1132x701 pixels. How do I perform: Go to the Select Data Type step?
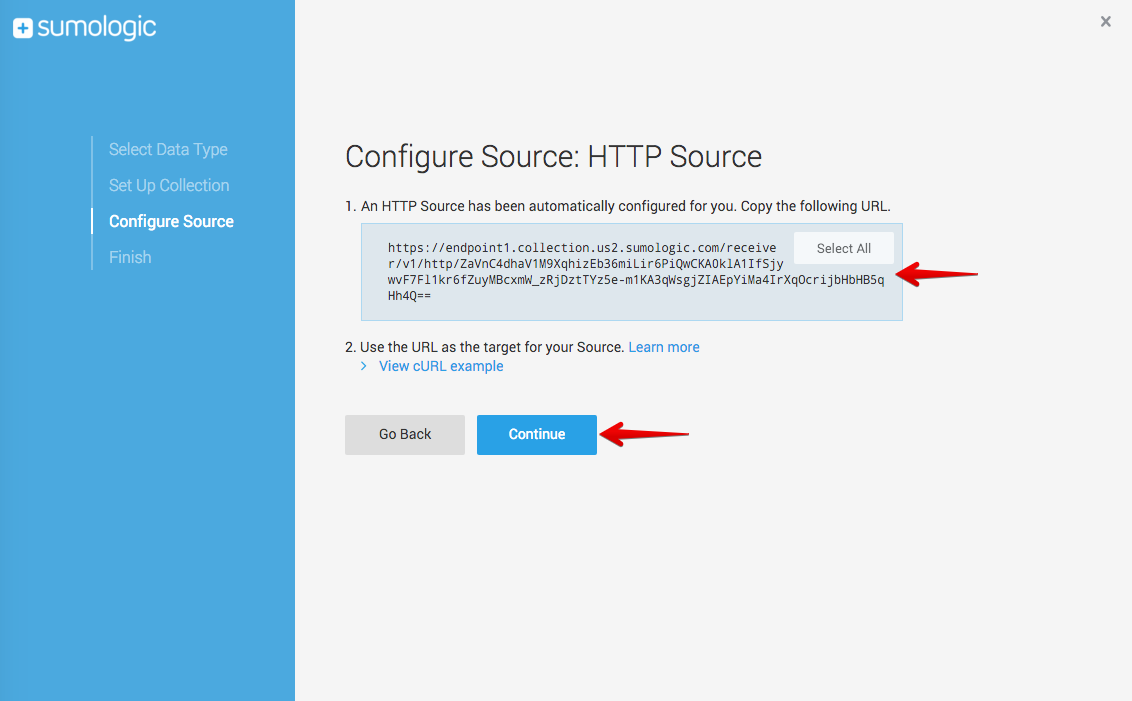coord(168,150)
